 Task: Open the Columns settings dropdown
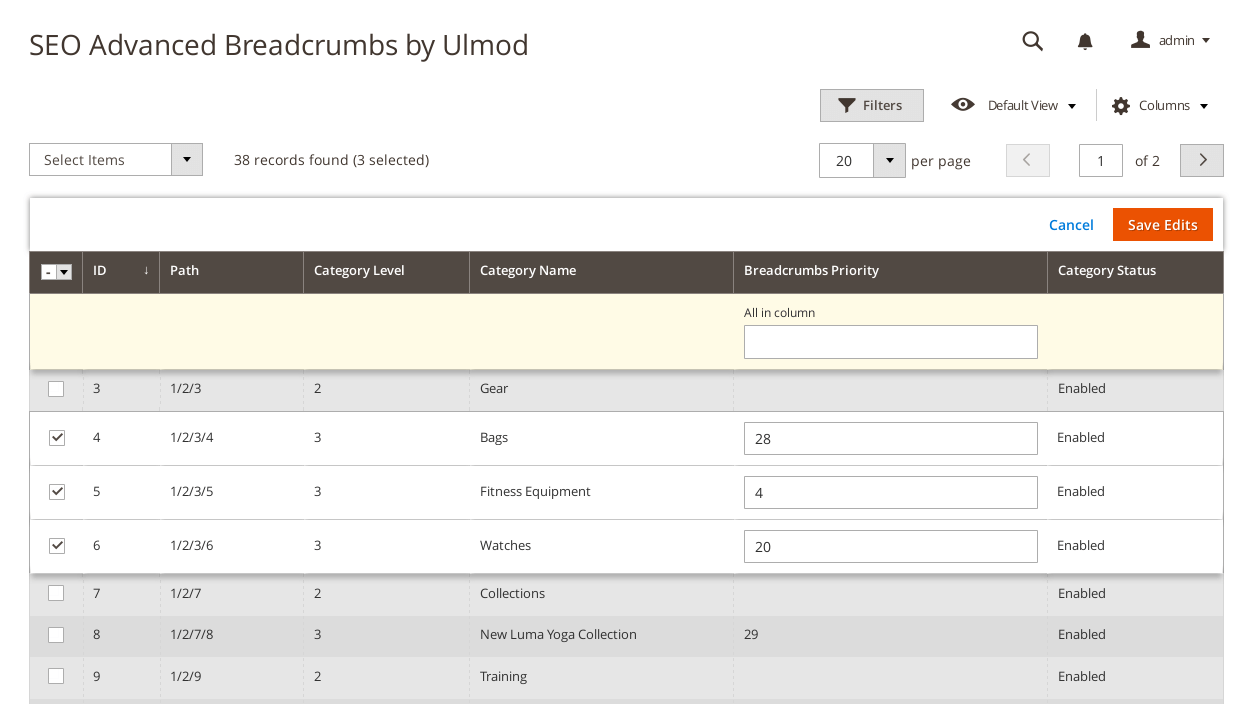[x=1160, y=105]
